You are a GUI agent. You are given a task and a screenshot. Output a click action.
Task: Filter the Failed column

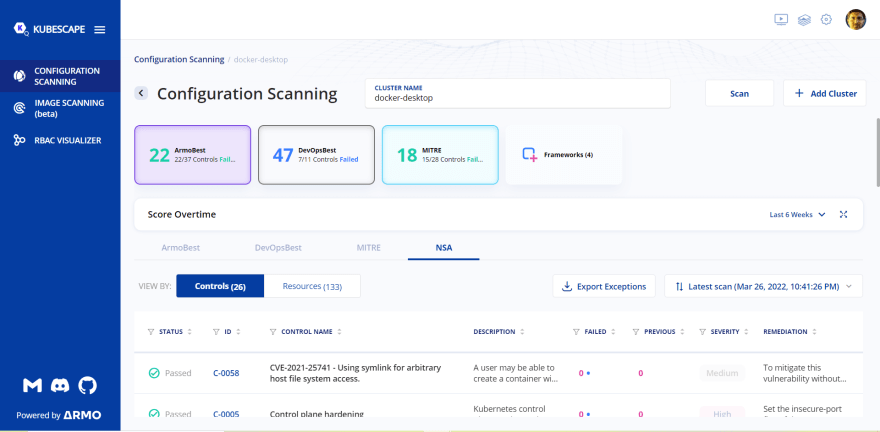[x=576, y=332]
